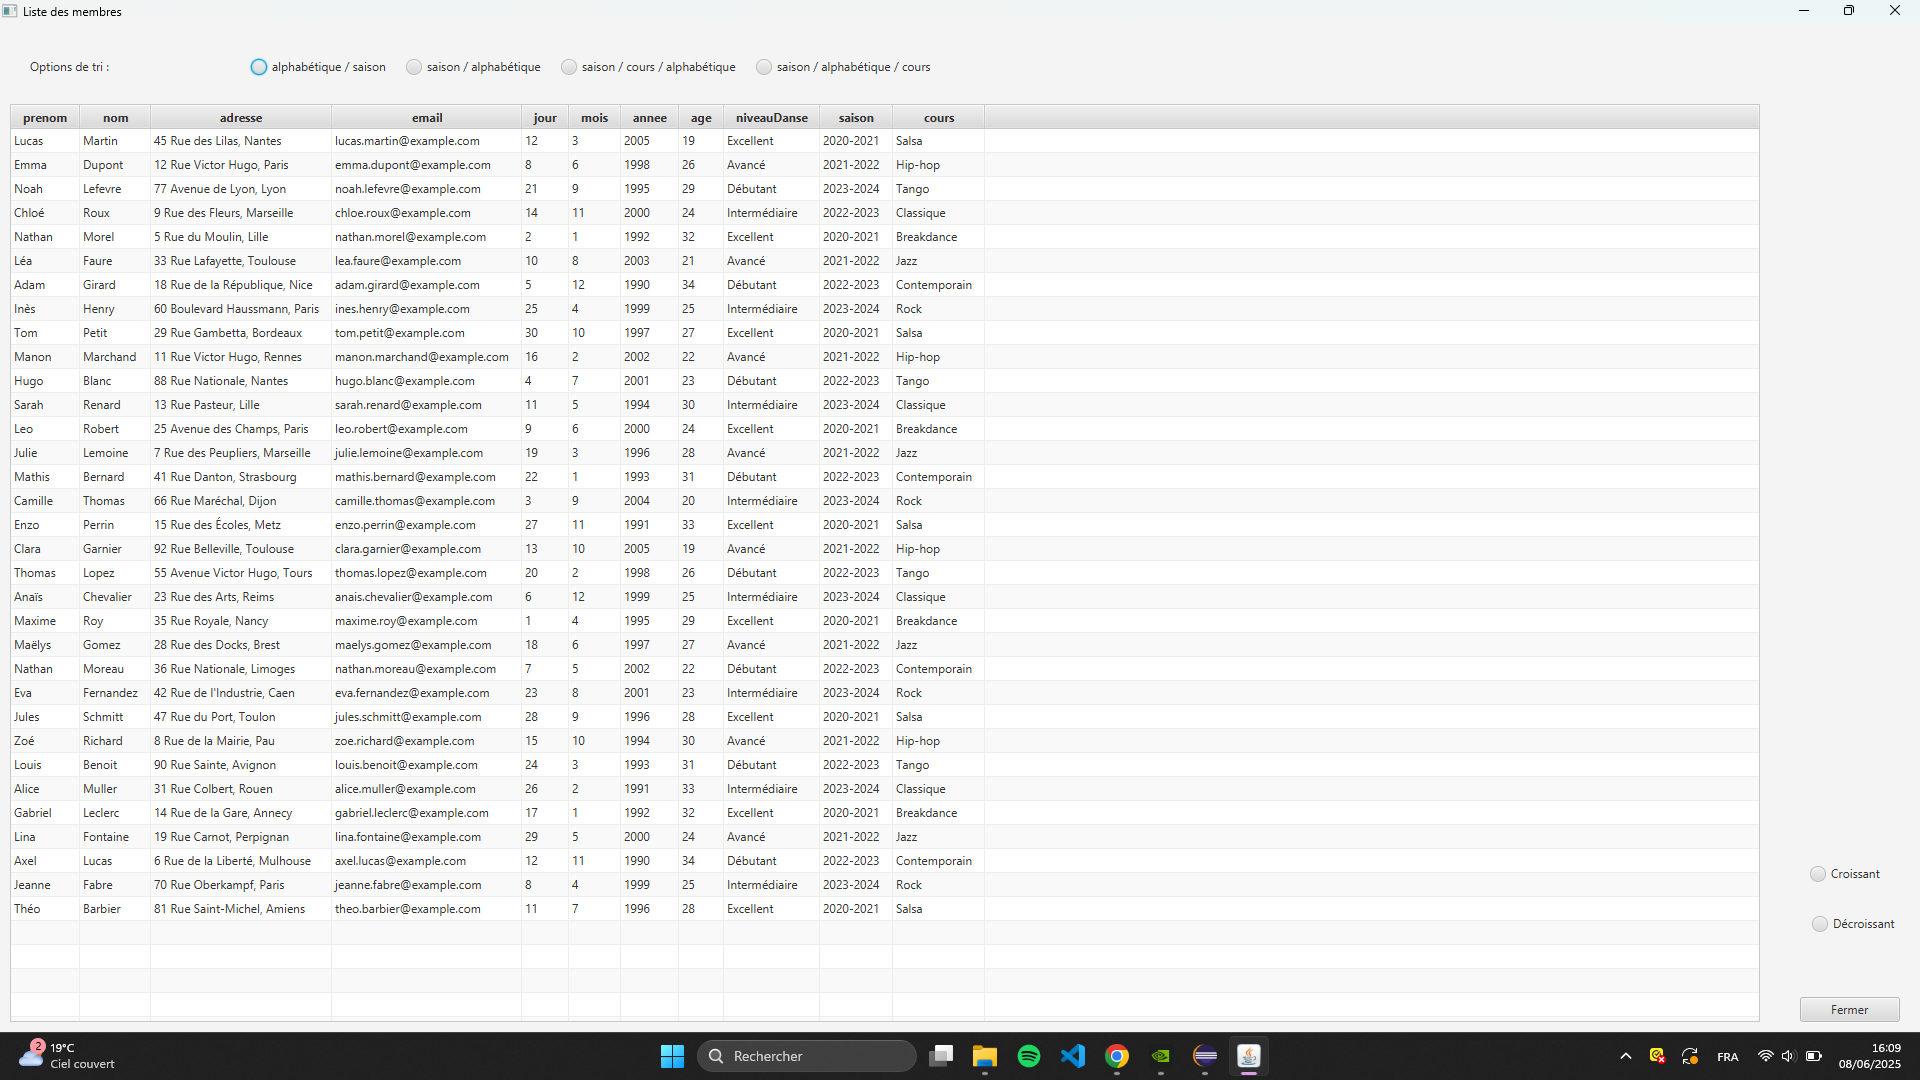
Task: Open Spotify from the taskbar
Action: point(1028,1056)
